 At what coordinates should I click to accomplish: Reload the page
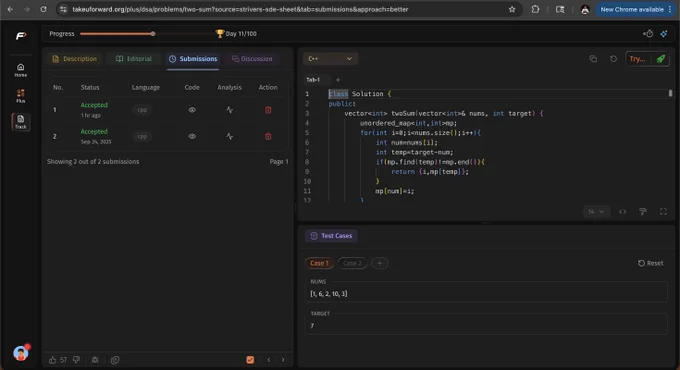click(43, 9)
